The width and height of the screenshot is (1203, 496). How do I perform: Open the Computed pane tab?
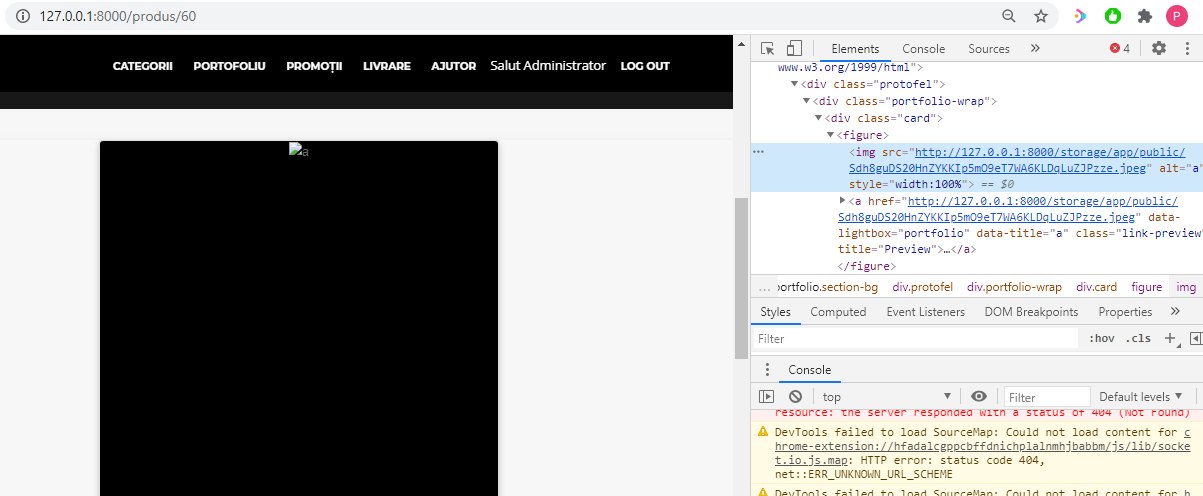point(838,312)
